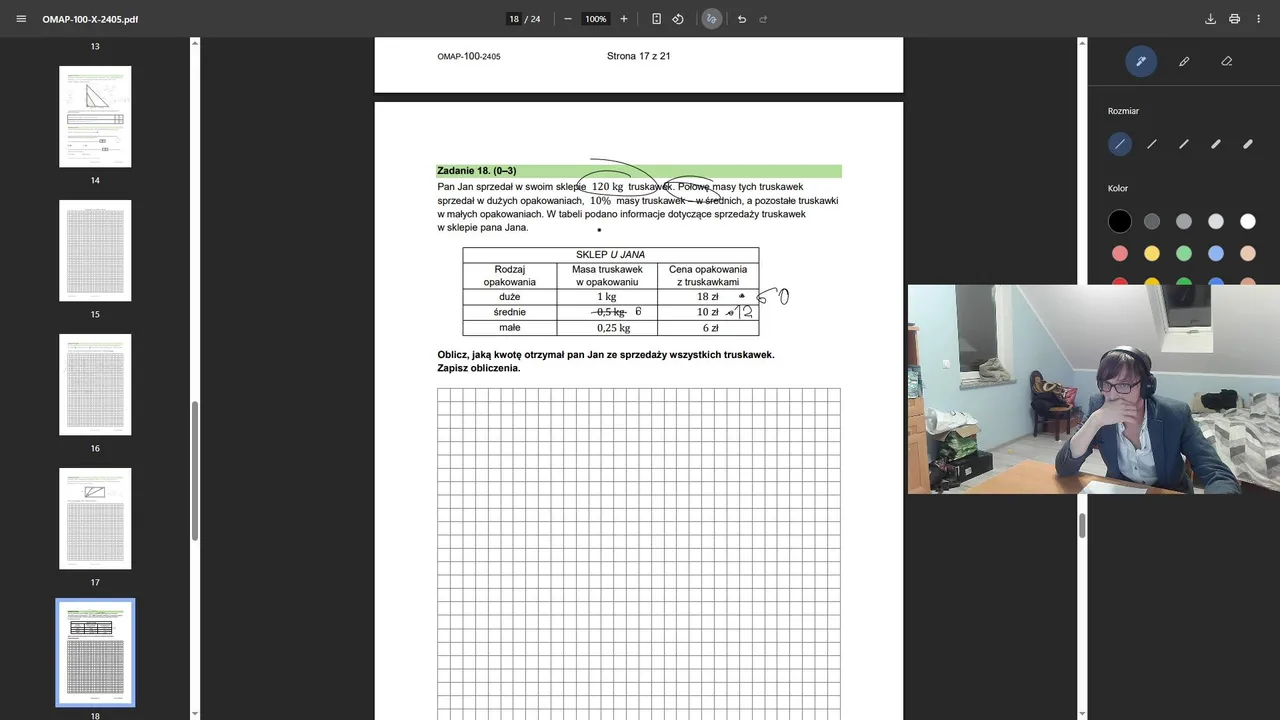Screen dimensions: 1280x720
Task: Toggle the annotation draw mode button
Action: [711, 19]
